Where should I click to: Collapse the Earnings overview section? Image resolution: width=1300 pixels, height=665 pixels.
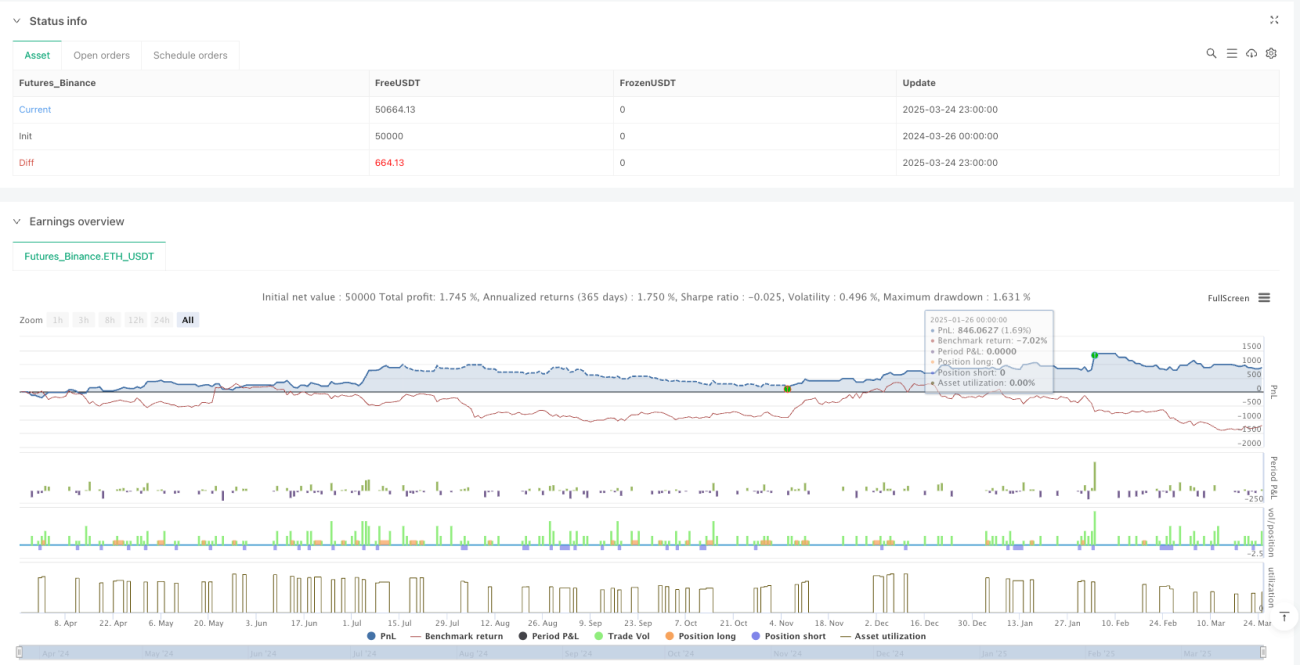click(x=17, y=222)
